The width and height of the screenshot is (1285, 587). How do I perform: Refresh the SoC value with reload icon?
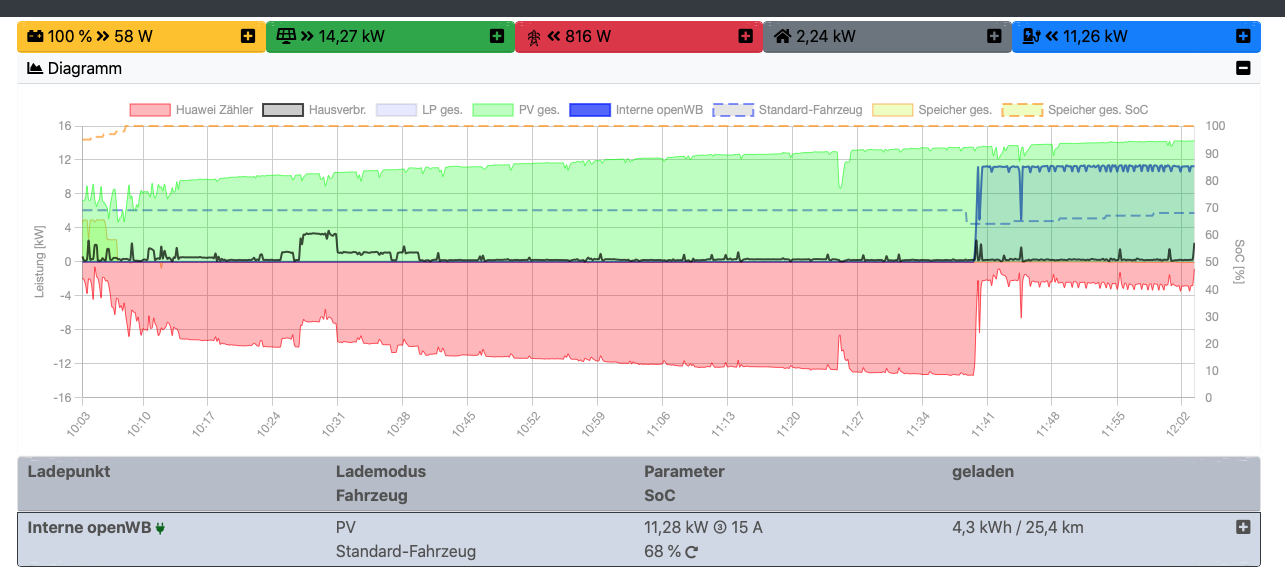(x=691, y=552)
